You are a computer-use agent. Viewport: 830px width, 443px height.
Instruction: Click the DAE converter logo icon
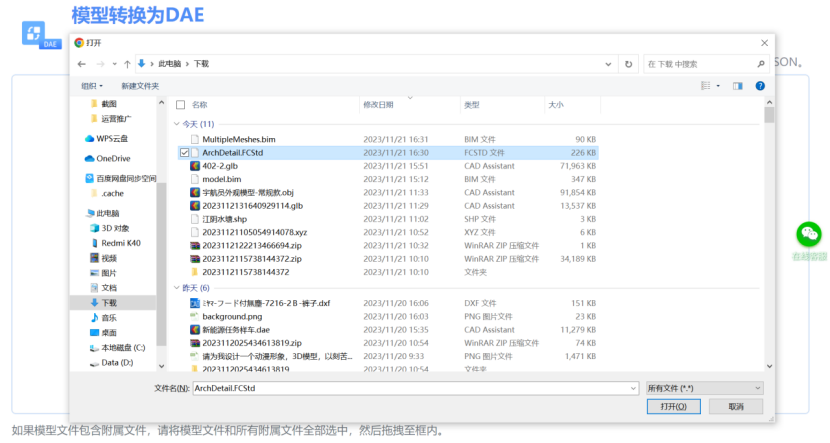pos(40,35)
